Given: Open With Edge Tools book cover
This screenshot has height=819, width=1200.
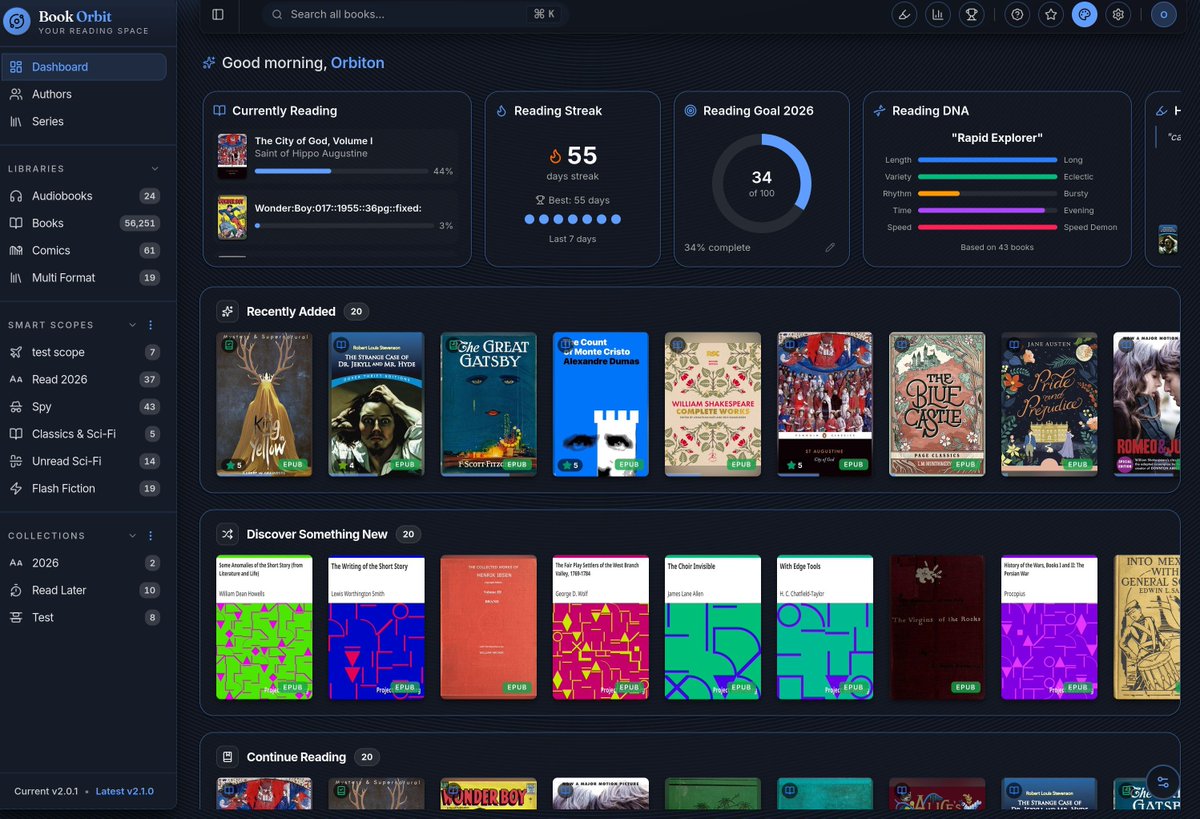Looking at the screenshot, I should [825, 627].
